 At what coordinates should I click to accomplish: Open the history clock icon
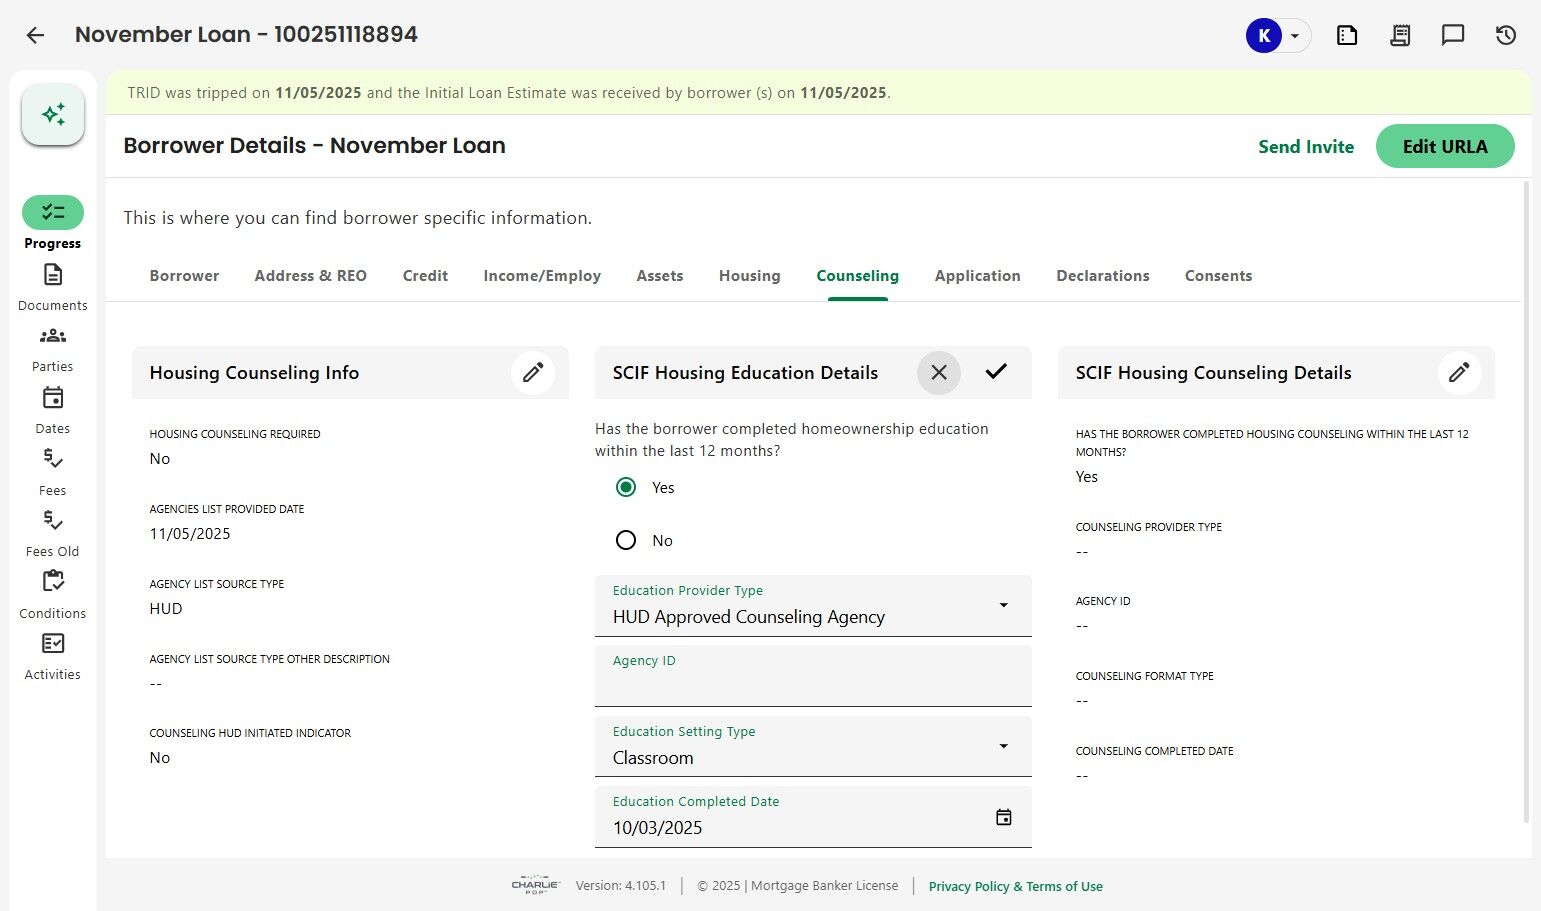coord(1506,36)
